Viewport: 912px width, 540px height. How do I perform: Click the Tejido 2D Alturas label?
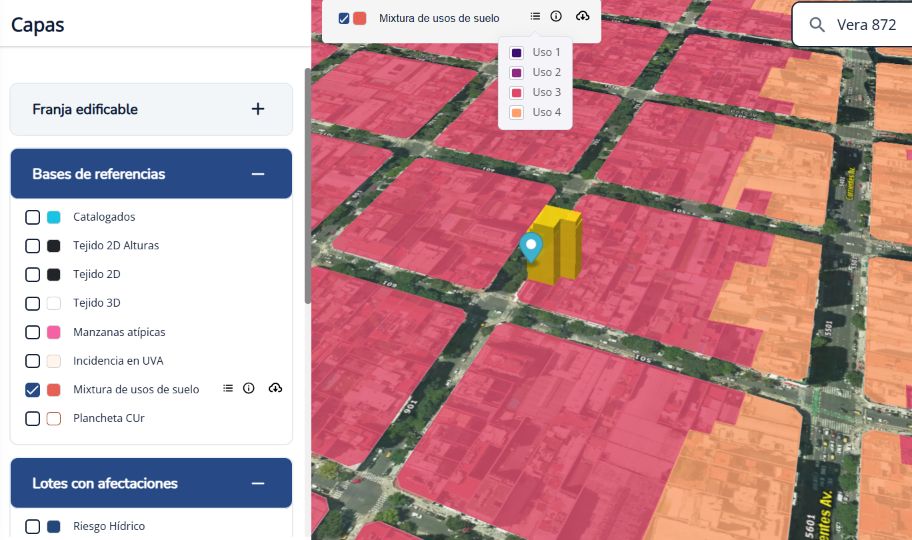(116, 245)
